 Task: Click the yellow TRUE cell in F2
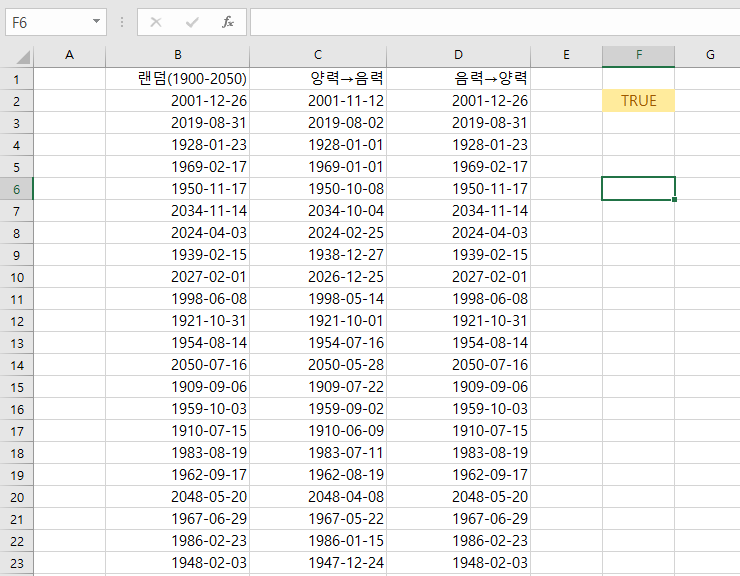[x=638, y=100]
